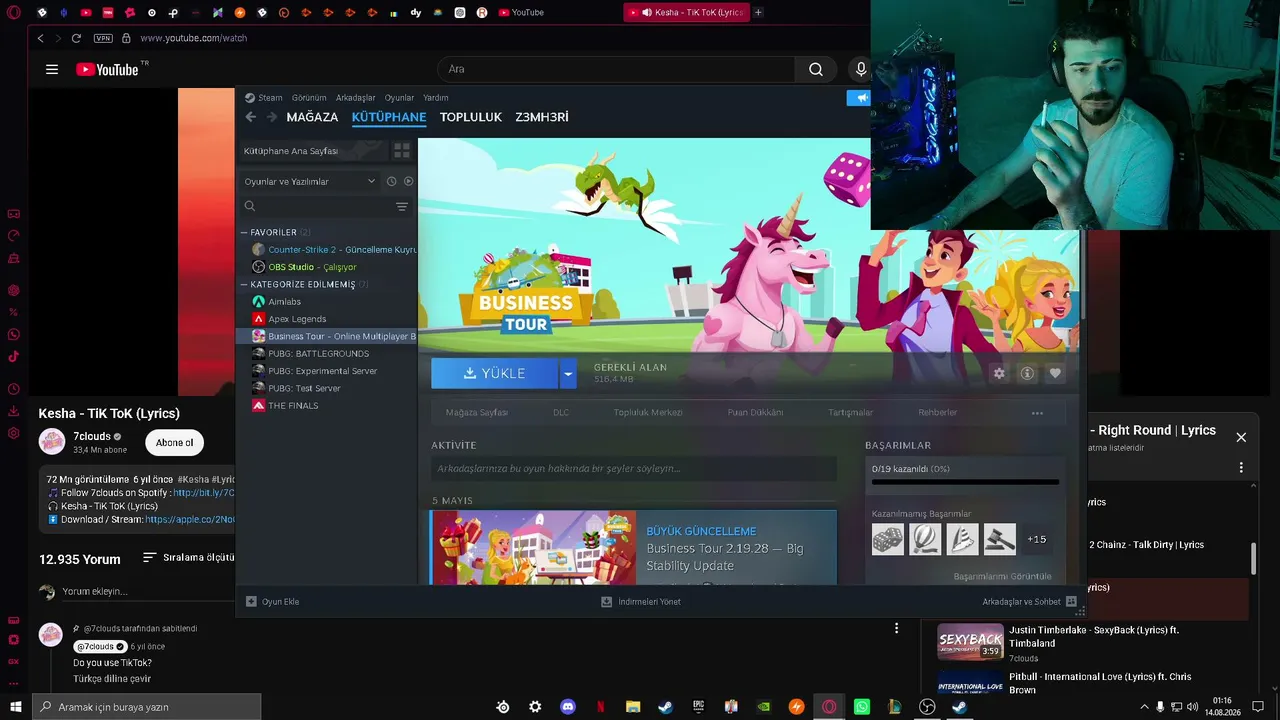Open the Yardım menu

435,98
